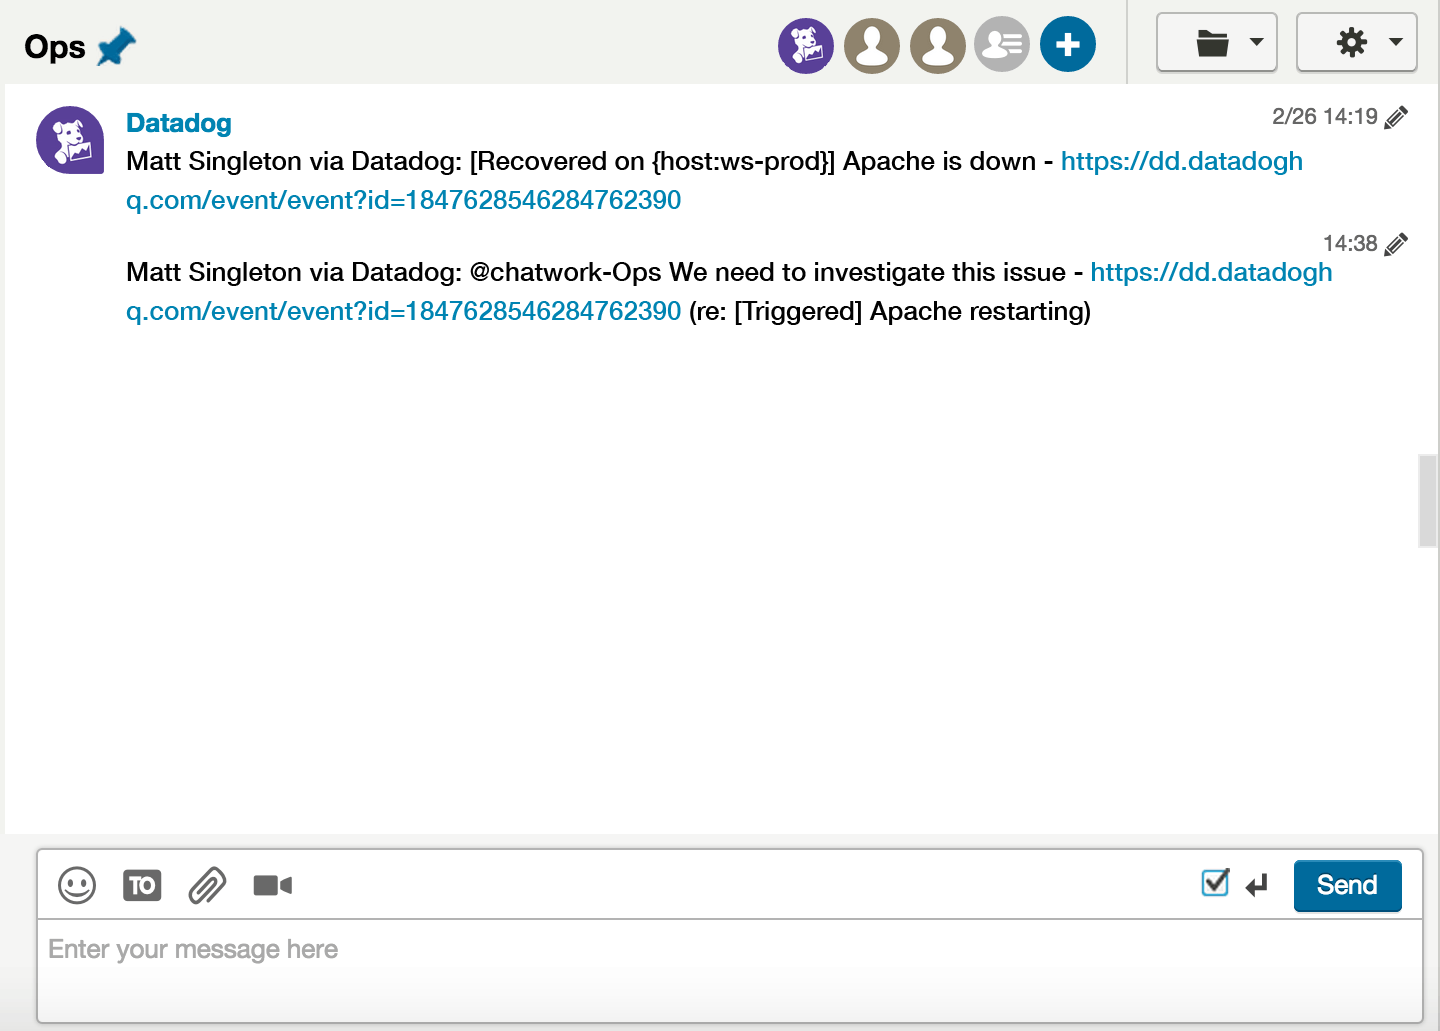
Task: Open the settings gear dropdown
Action: point(1352,42)
